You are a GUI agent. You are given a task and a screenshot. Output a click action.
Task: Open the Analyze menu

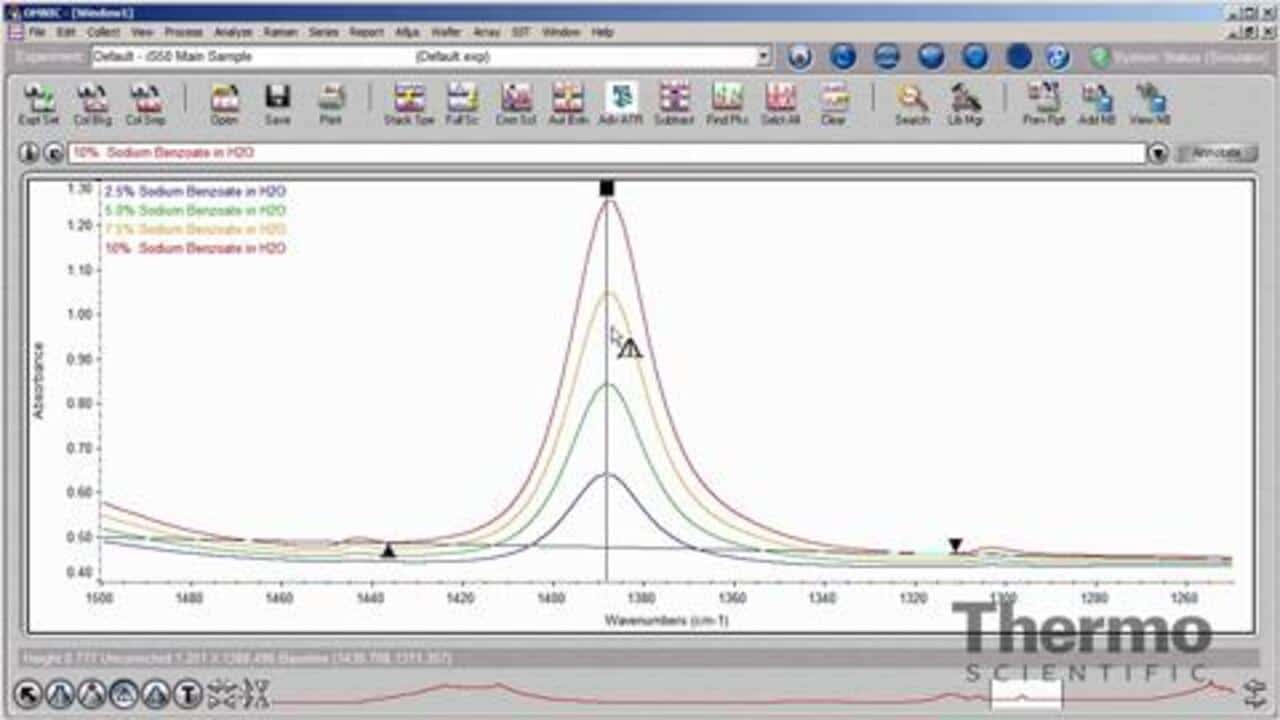[x=232, y=32]
